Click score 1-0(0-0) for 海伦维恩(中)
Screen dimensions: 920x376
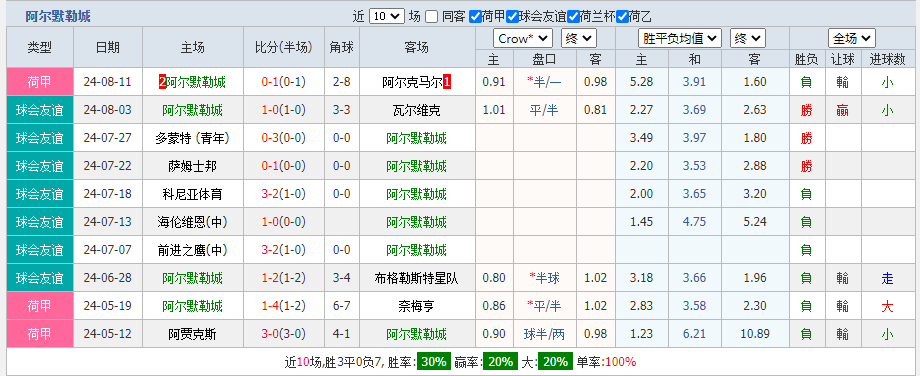point(284,222)
